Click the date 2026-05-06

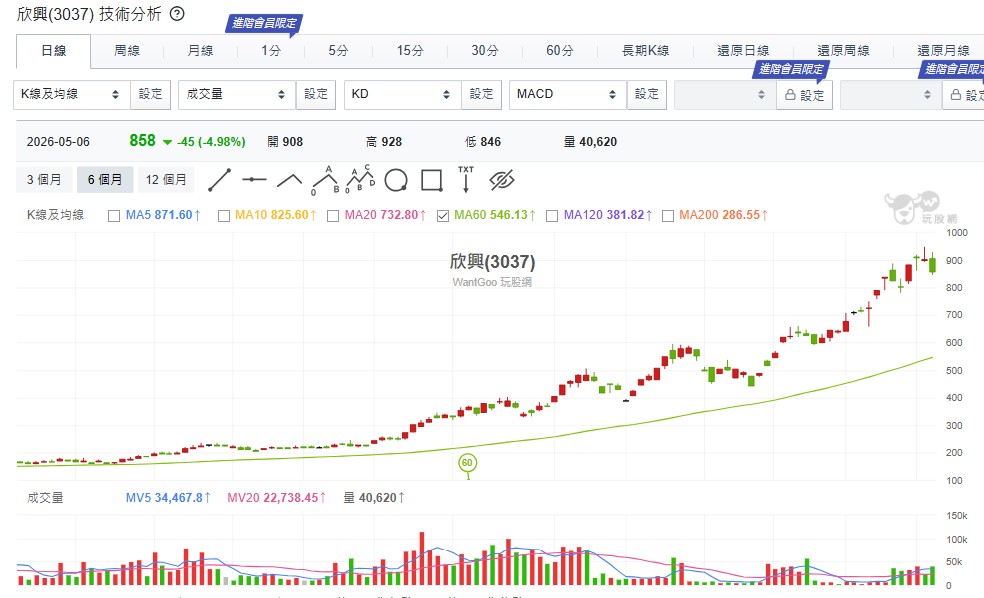pyautogui.click(x=58, y=142)
